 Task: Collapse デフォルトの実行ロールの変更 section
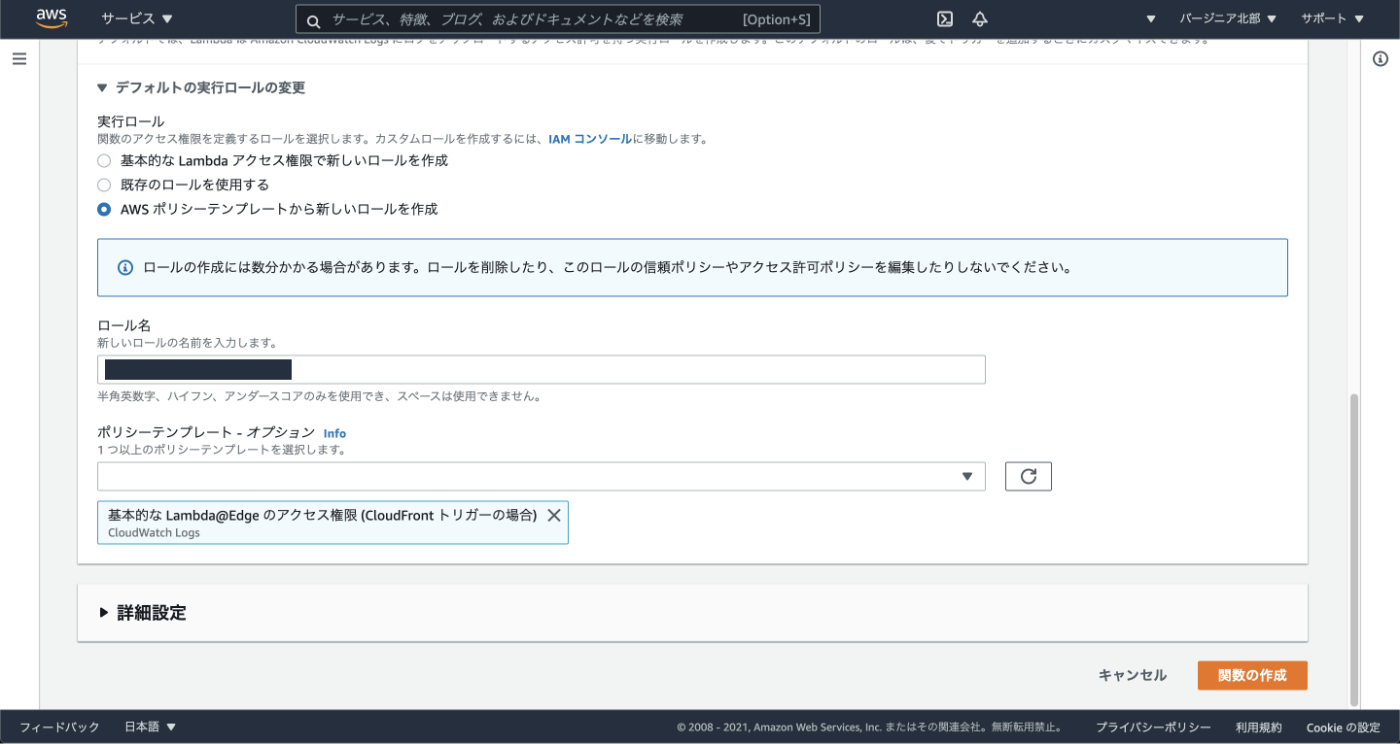[x=201, y=88]
